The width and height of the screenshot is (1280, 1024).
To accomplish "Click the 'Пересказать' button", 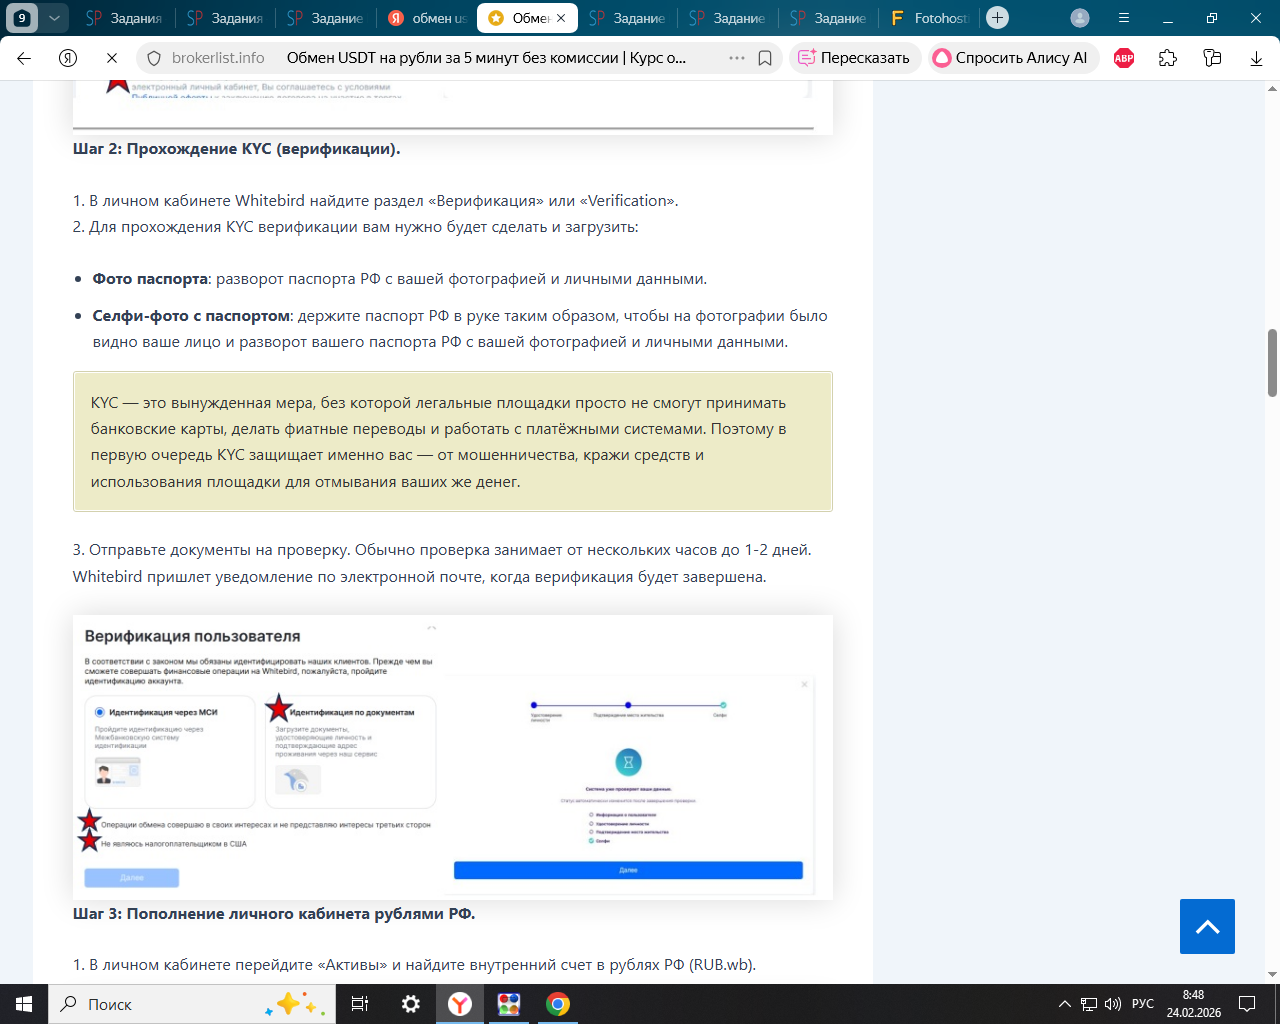I will click(x=855, y=58).
